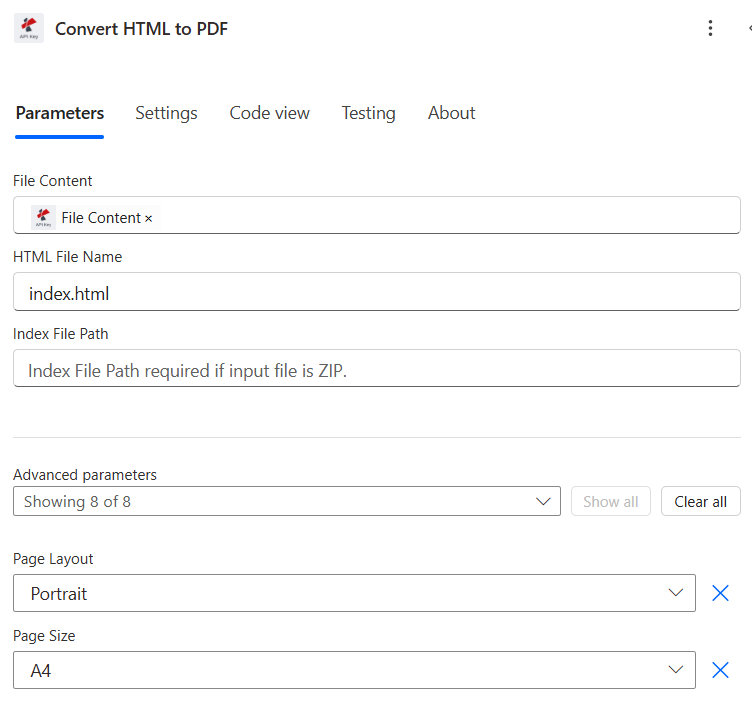Delete the Page Size parameter with X

(720, 670)
